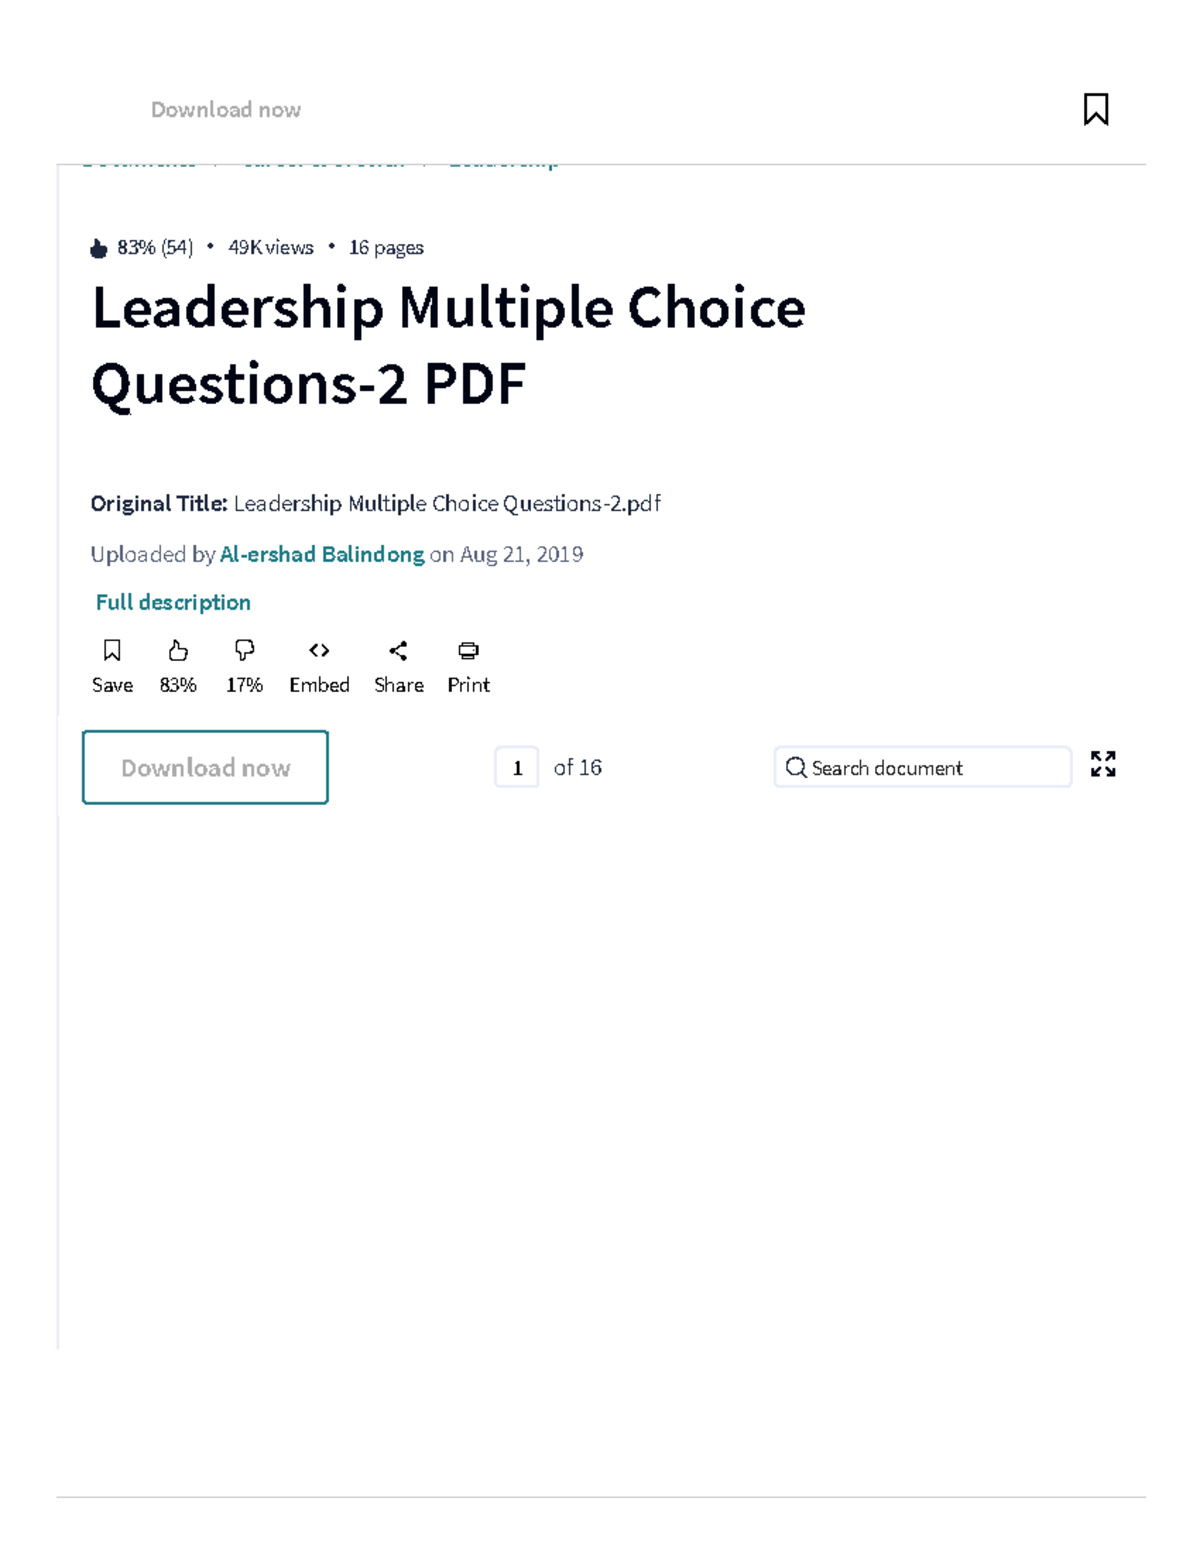The width and height of the screenshot is (1200, 1553).
Task: Toggle saving this document to your library
Action: [x=112, y=665]
